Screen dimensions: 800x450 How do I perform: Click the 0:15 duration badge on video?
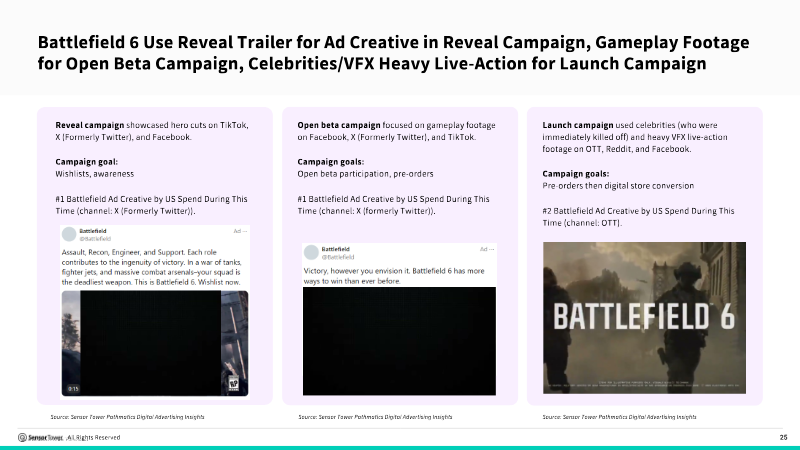tap(73, 389)
